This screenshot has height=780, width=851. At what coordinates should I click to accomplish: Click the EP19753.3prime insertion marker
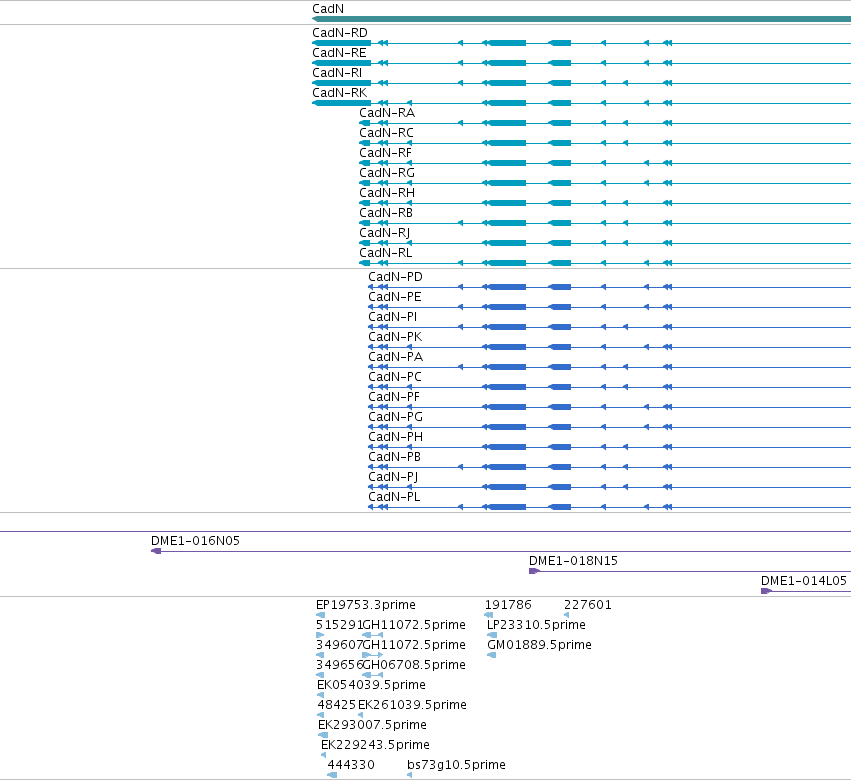[320, 616]
